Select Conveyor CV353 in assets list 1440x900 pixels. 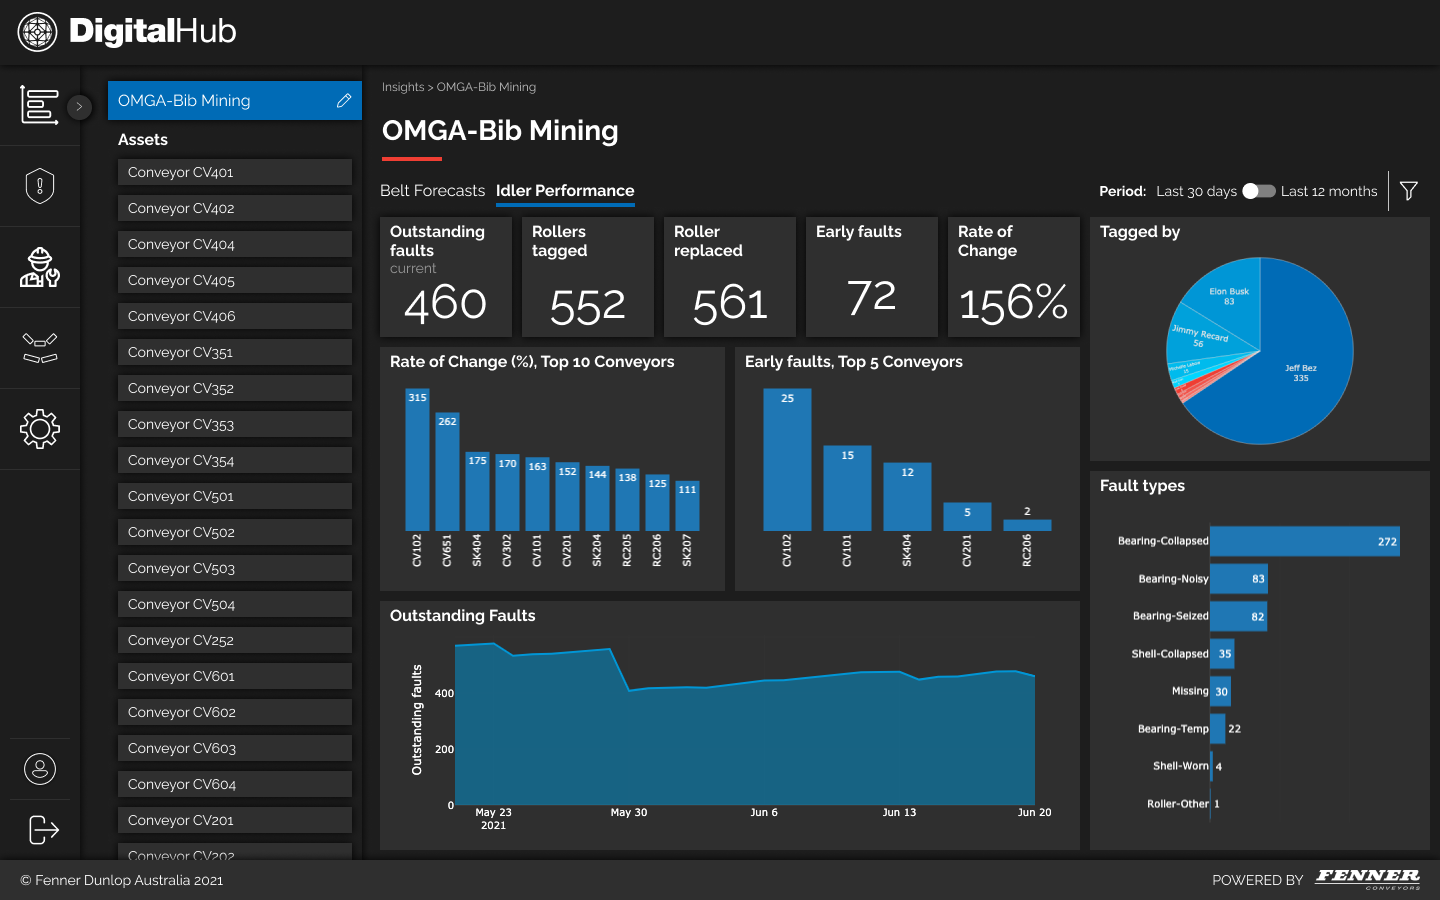pos(235,424)
